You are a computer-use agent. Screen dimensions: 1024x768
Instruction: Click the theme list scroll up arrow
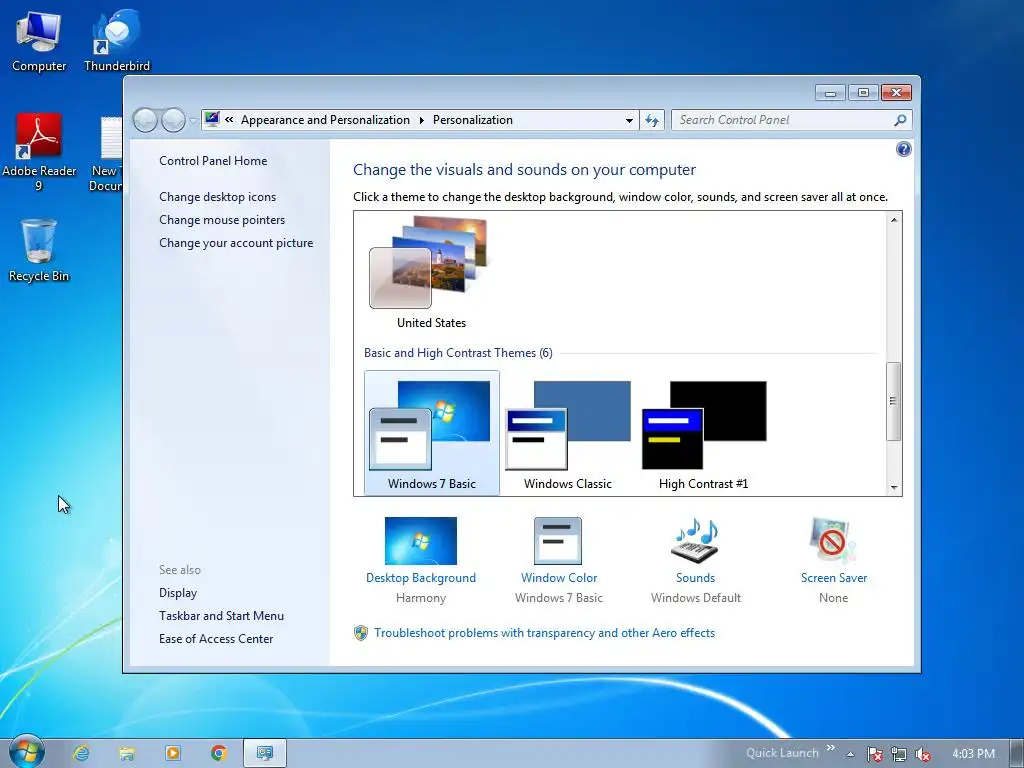893,220
